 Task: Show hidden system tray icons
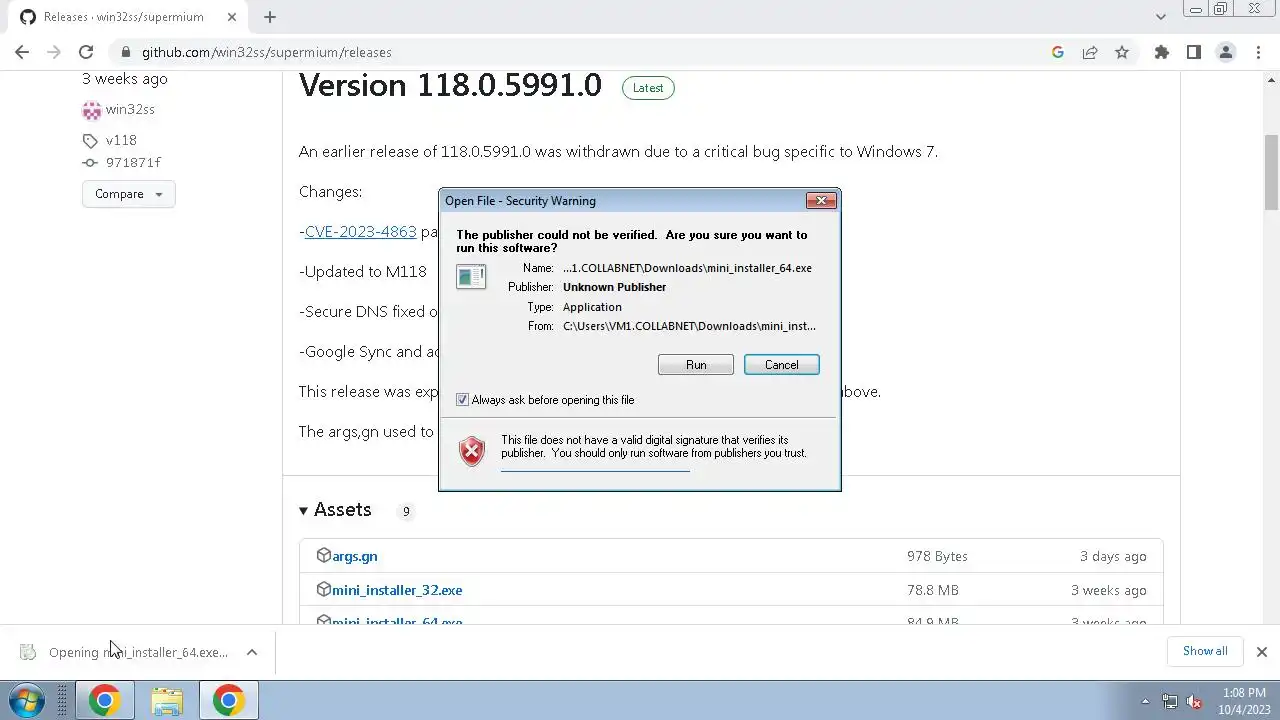[1146, 701]
